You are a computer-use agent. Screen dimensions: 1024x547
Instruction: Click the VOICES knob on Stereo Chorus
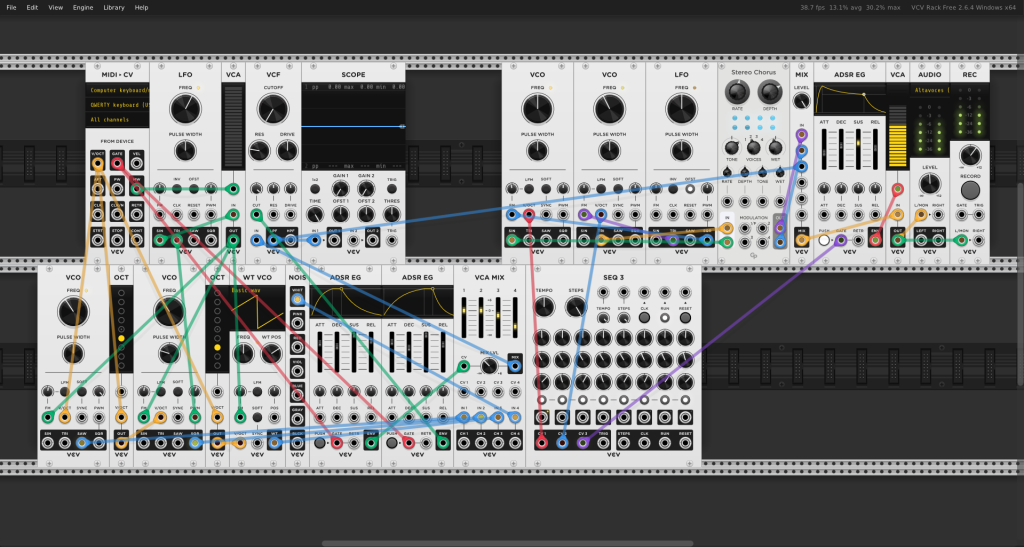(754, 148)
